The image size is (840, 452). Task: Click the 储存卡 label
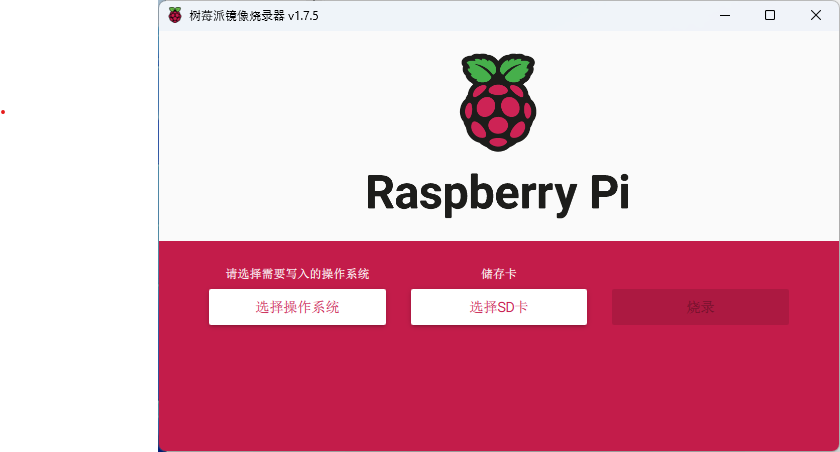(x=499, y=274)
